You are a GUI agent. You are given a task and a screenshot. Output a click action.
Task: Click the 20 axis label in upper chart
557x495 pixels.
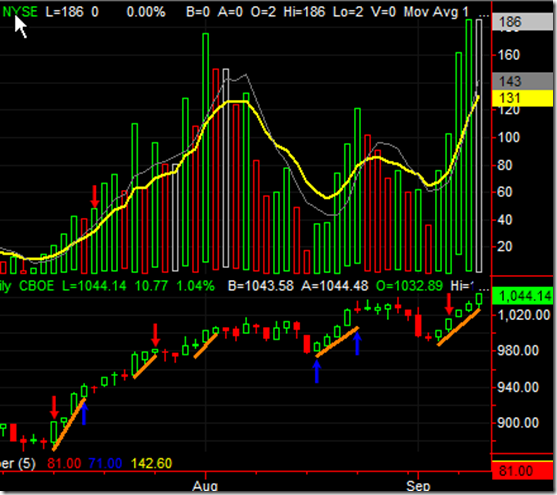click(505, 246)
